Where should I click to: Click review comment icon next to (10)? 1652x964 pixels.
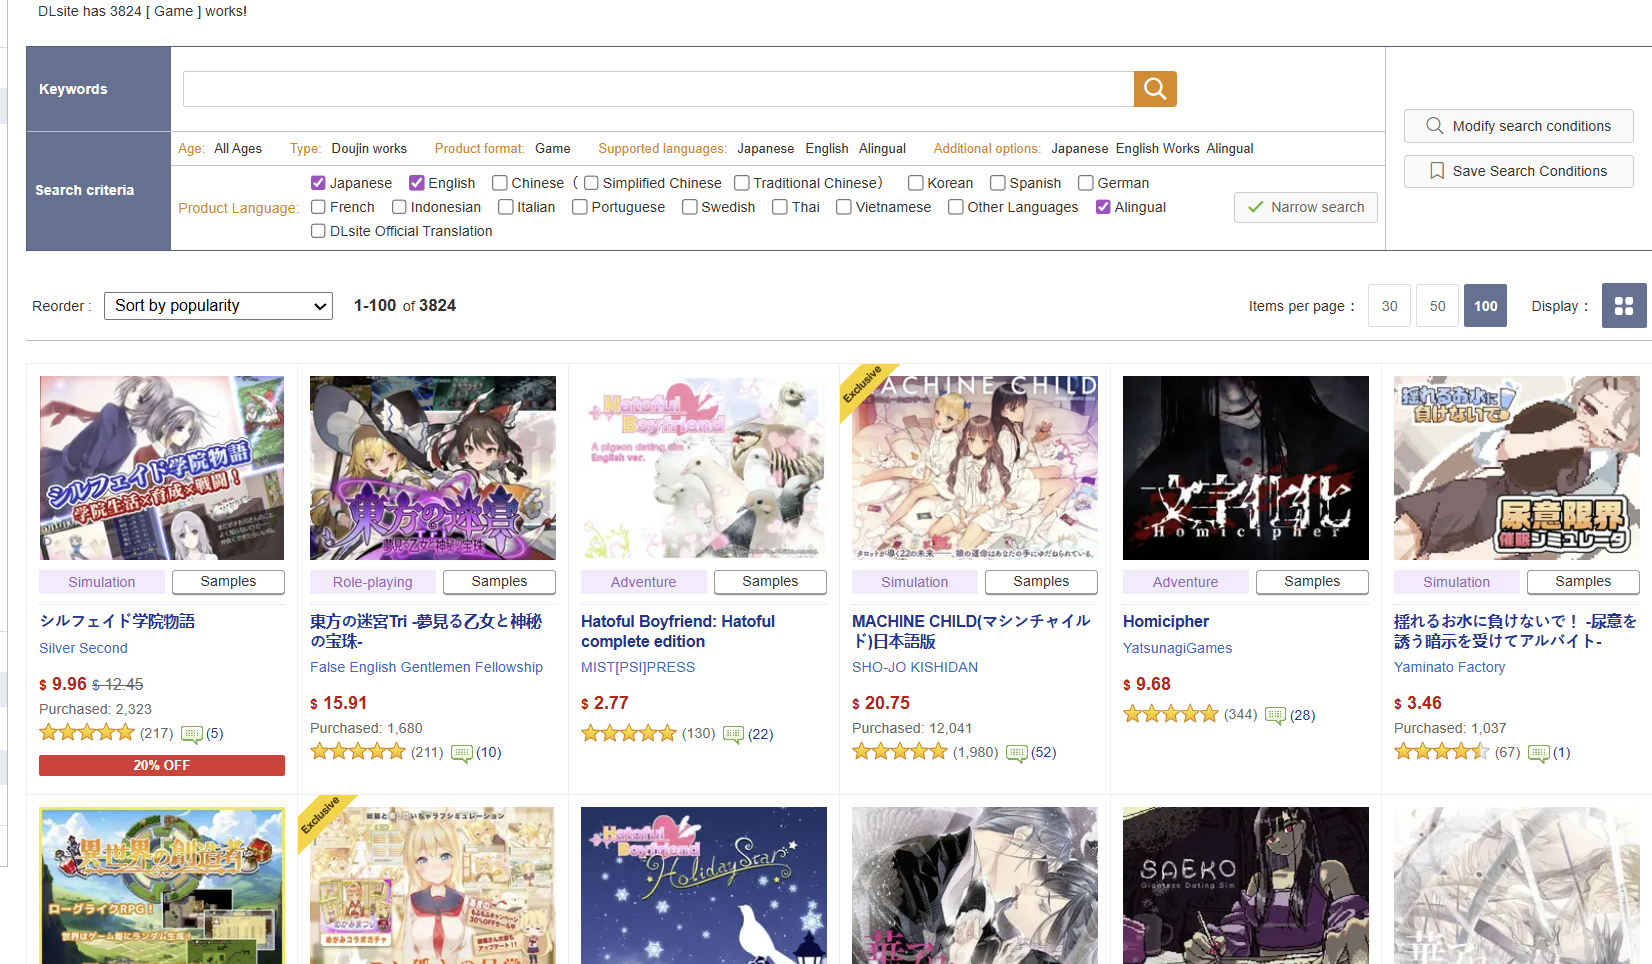462,753
